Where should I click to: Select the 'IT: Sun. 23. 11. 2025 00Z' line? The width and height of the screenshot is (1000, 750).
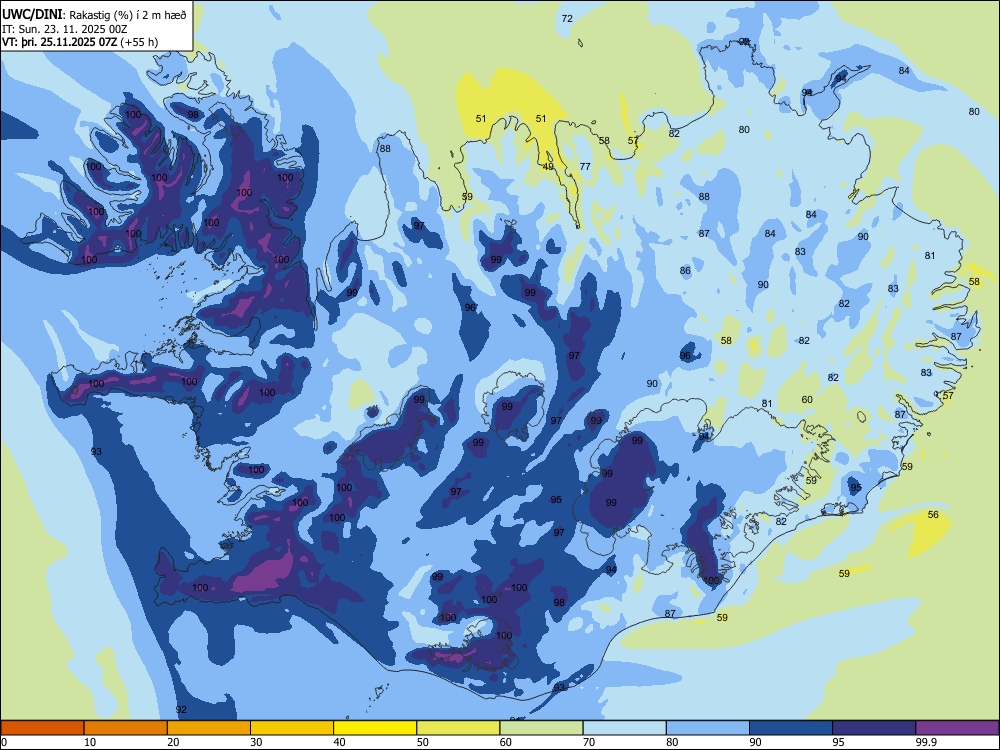pos(65,29)
